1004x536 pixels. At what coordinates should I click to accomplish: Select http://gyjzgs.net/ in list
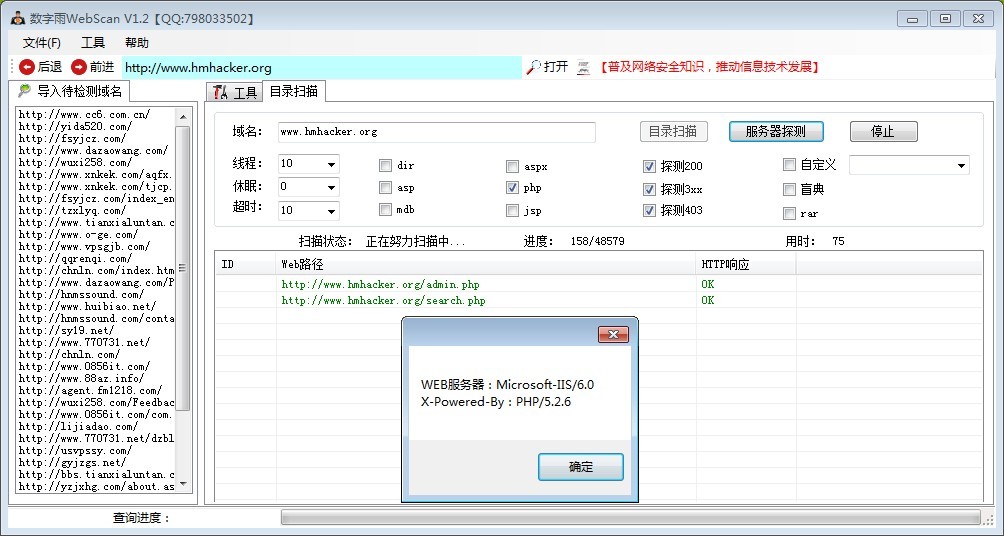click(72, 462)
